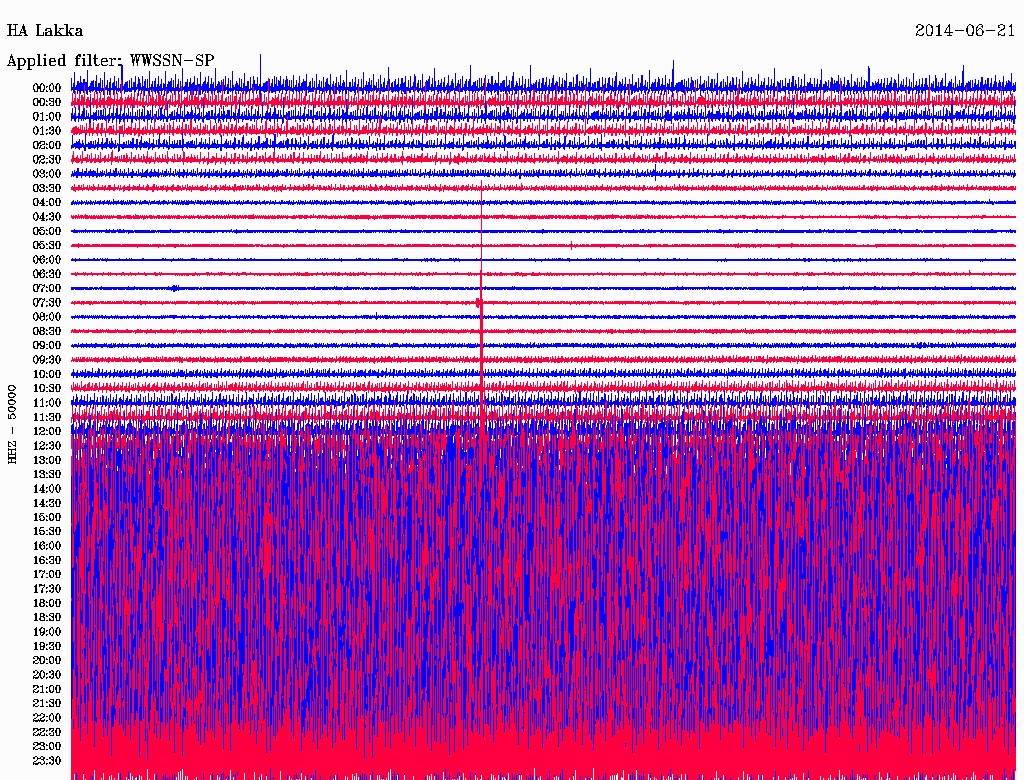This screenshot has height=780, width=1024.
Task: Select the 05:30 time row label
Action: (x=47, y=245)
